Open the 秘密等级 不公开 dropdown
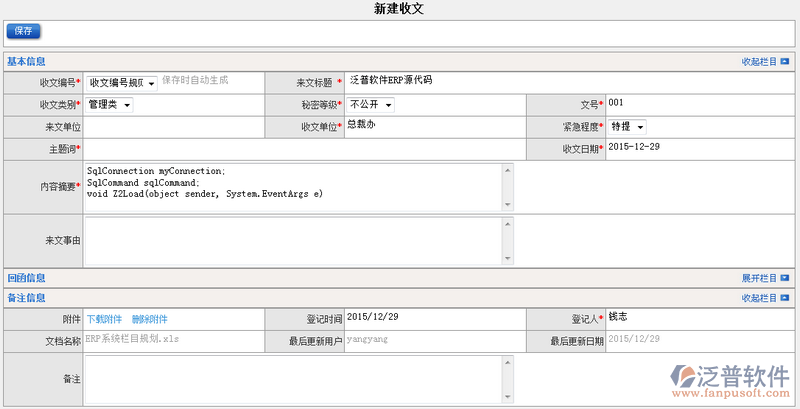 tap(370, 105)
